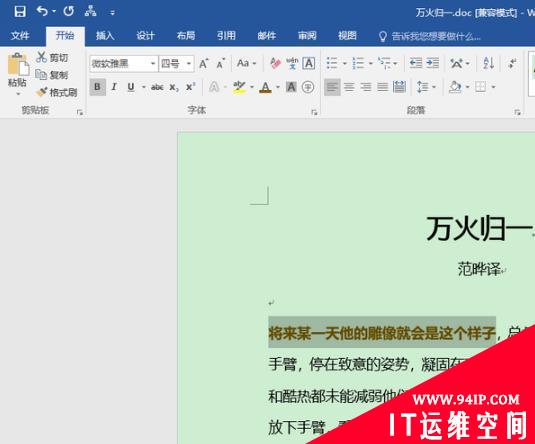Open text effects outlined A icon
The image size is (535, 444).
[214, 87]
